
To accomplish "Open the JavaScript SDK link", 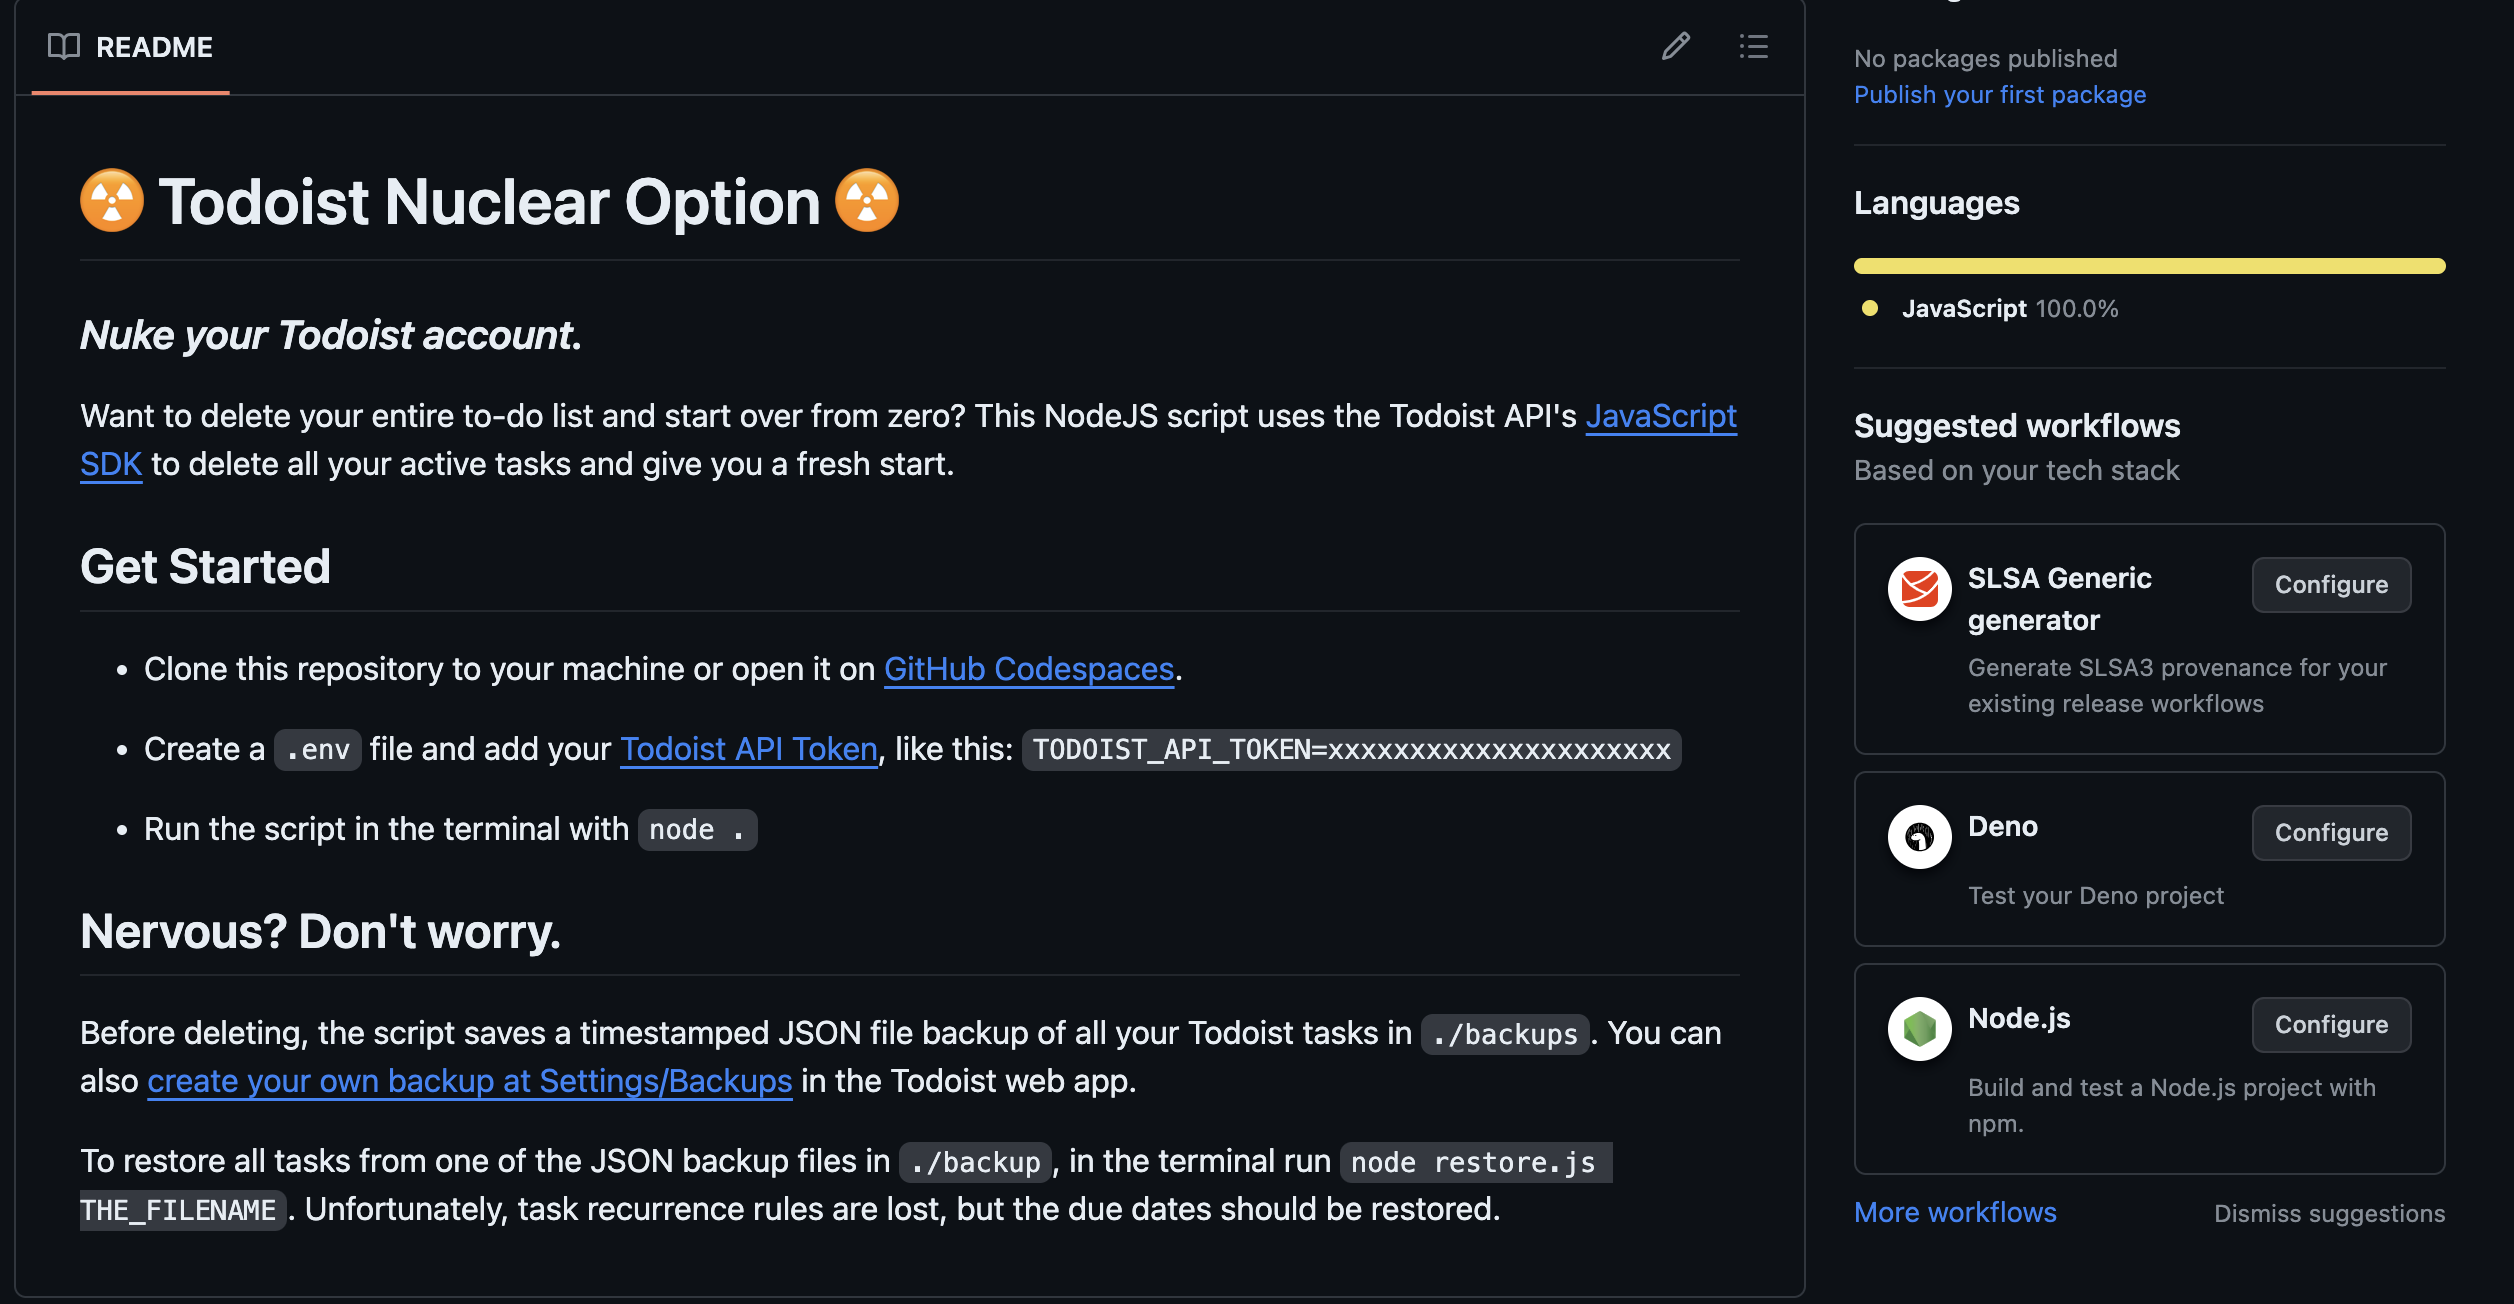I will [1662, 416].
